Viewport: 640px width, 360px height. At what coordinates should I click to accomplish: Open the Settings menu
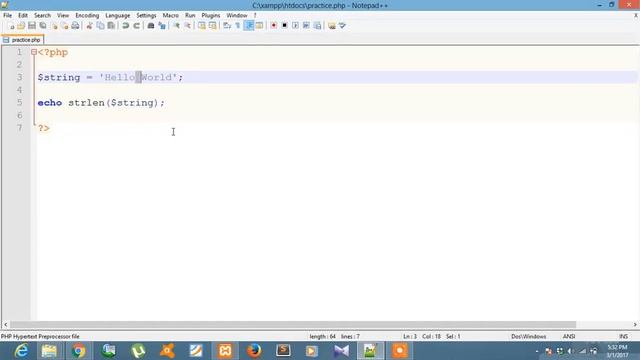click(146, 15)
